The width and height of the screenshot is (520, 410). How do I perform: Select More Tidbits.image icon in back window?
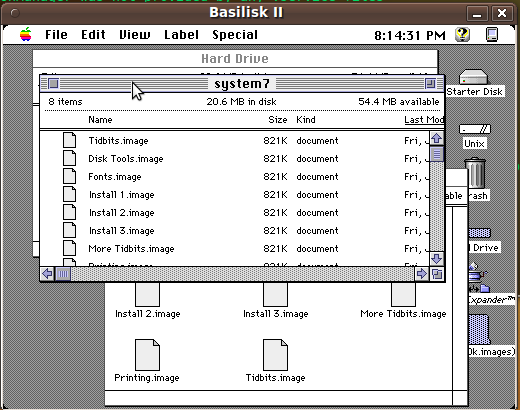click(x=403, y=295)
